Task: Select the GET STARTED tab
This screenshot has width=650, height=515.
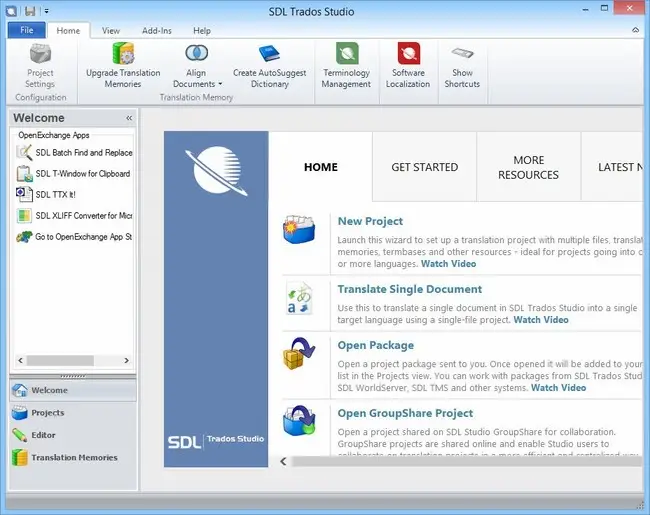Action: click(x=424, y=167)
